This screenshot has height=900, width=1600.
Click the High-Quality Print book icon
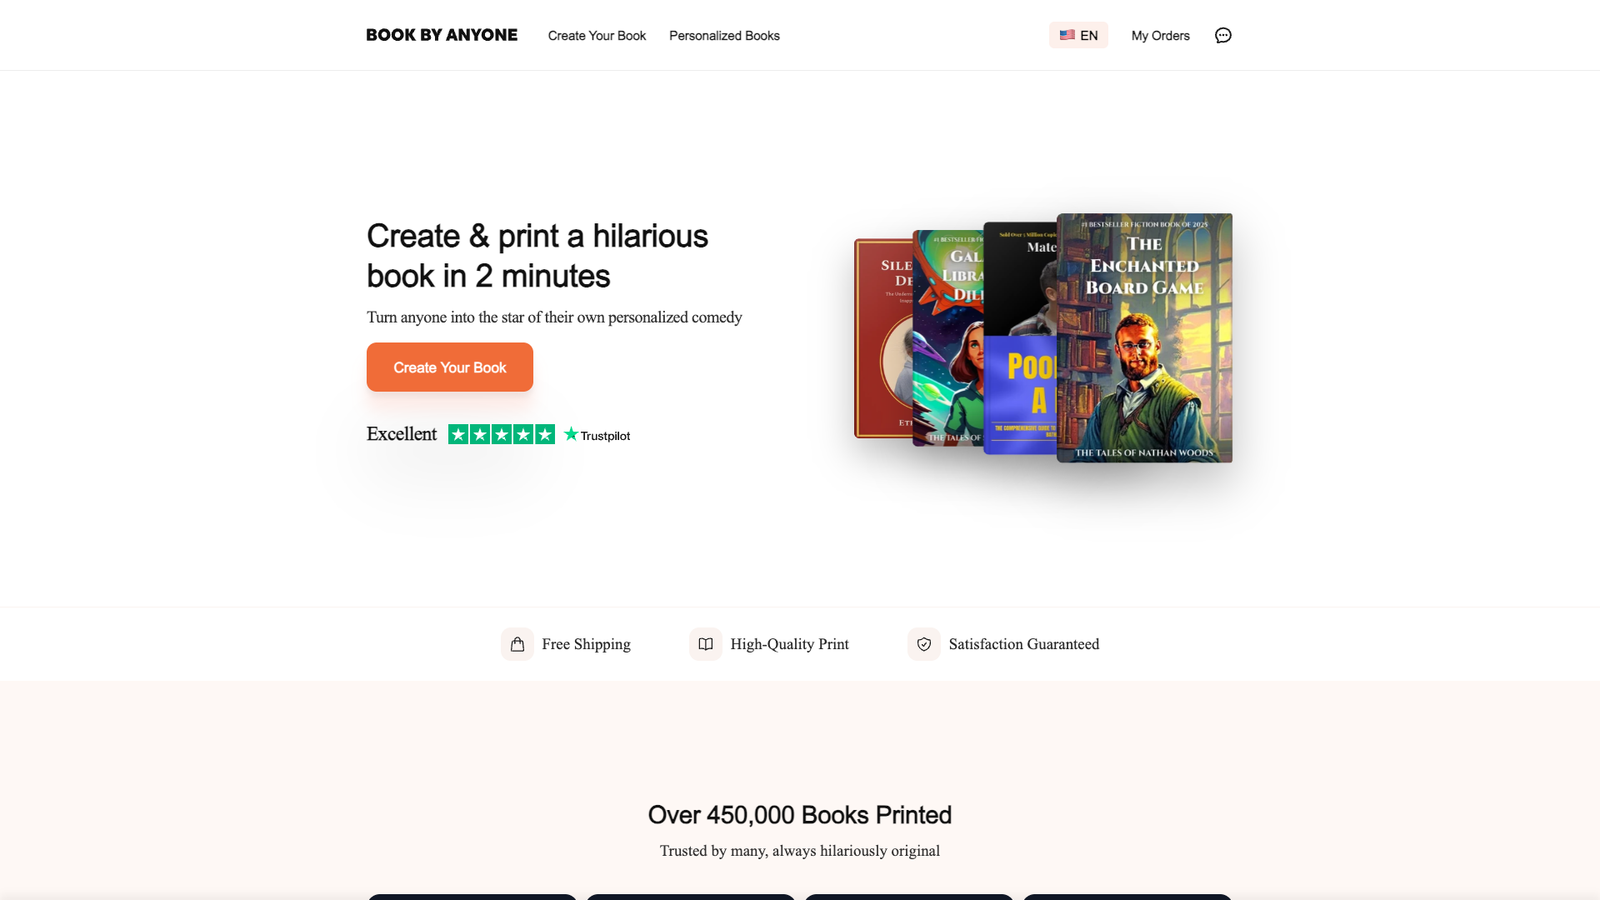[705, 644]
